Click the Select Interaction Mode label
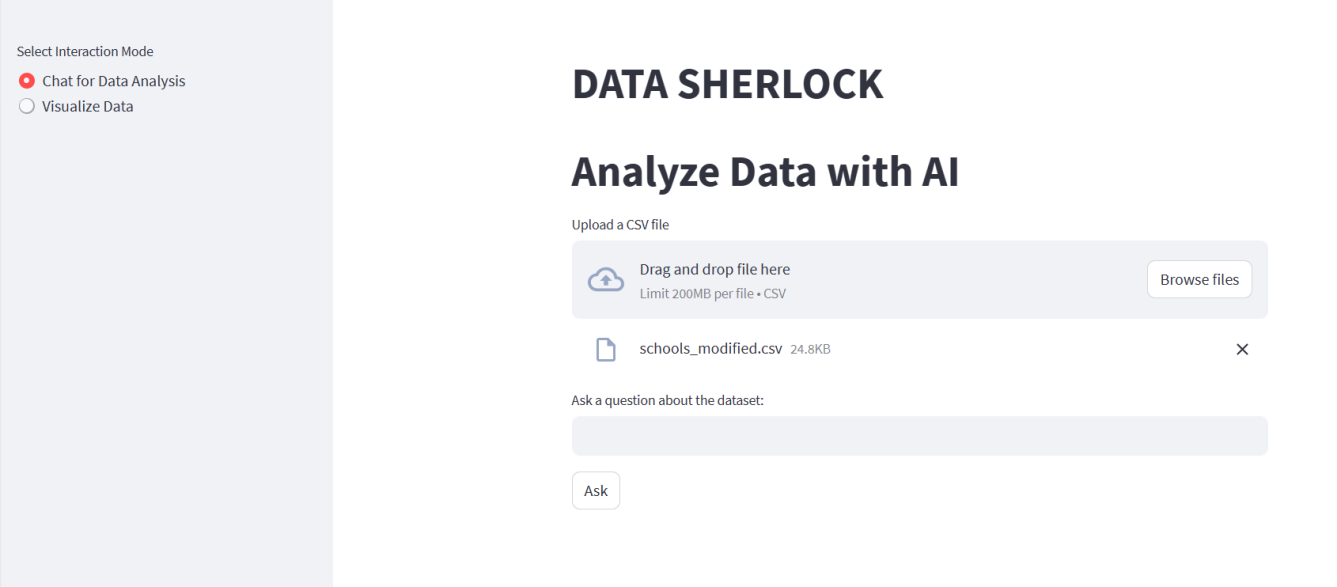 click(85, 51)
